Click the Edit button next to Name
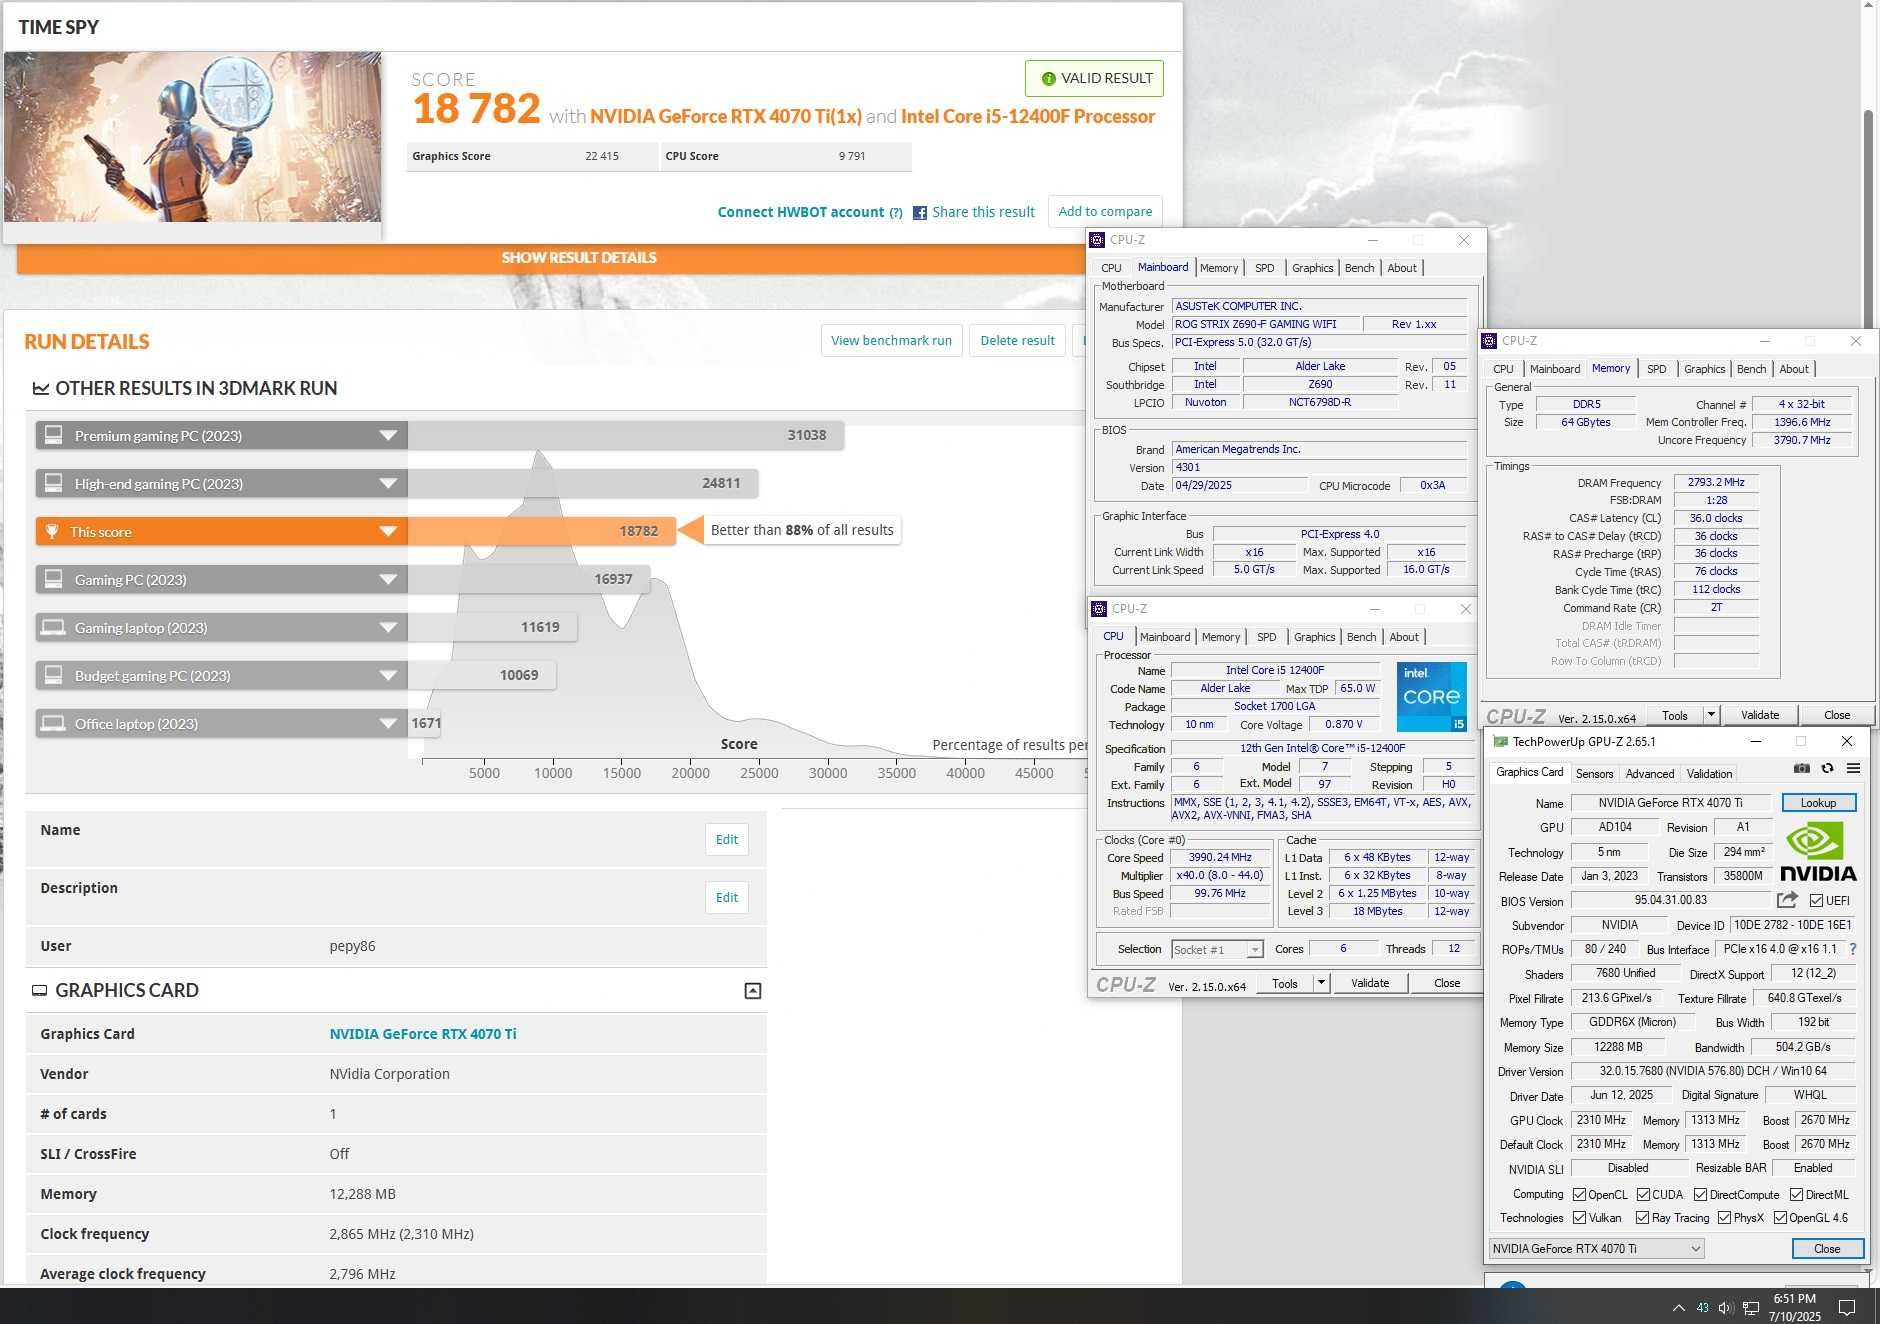Image resolution: width=1880 pixels, height=1324 pixels. [727, 840]
